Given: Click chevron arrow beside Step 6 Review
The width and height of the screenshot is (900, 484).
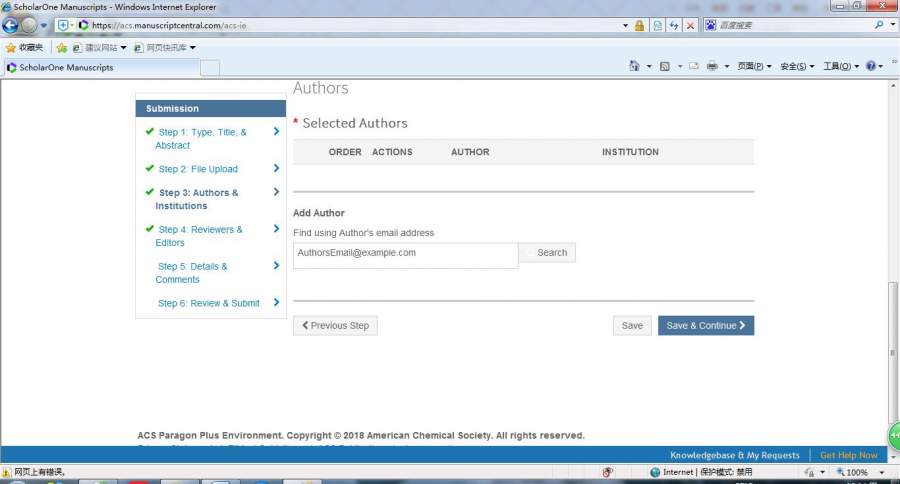Looking at the screenshot, I should point(276,302).
